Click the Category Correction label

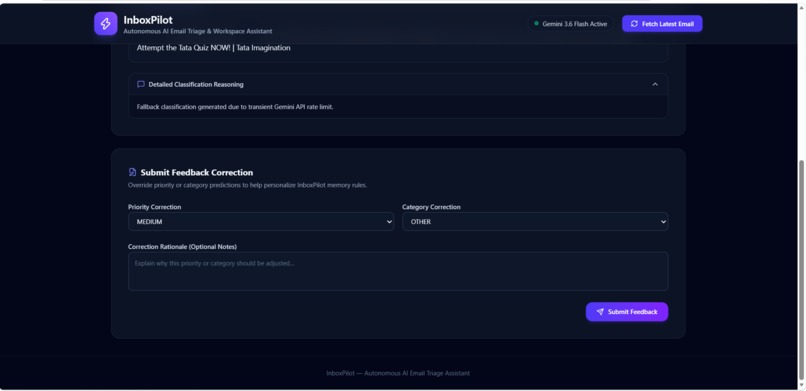pos(431,207)
